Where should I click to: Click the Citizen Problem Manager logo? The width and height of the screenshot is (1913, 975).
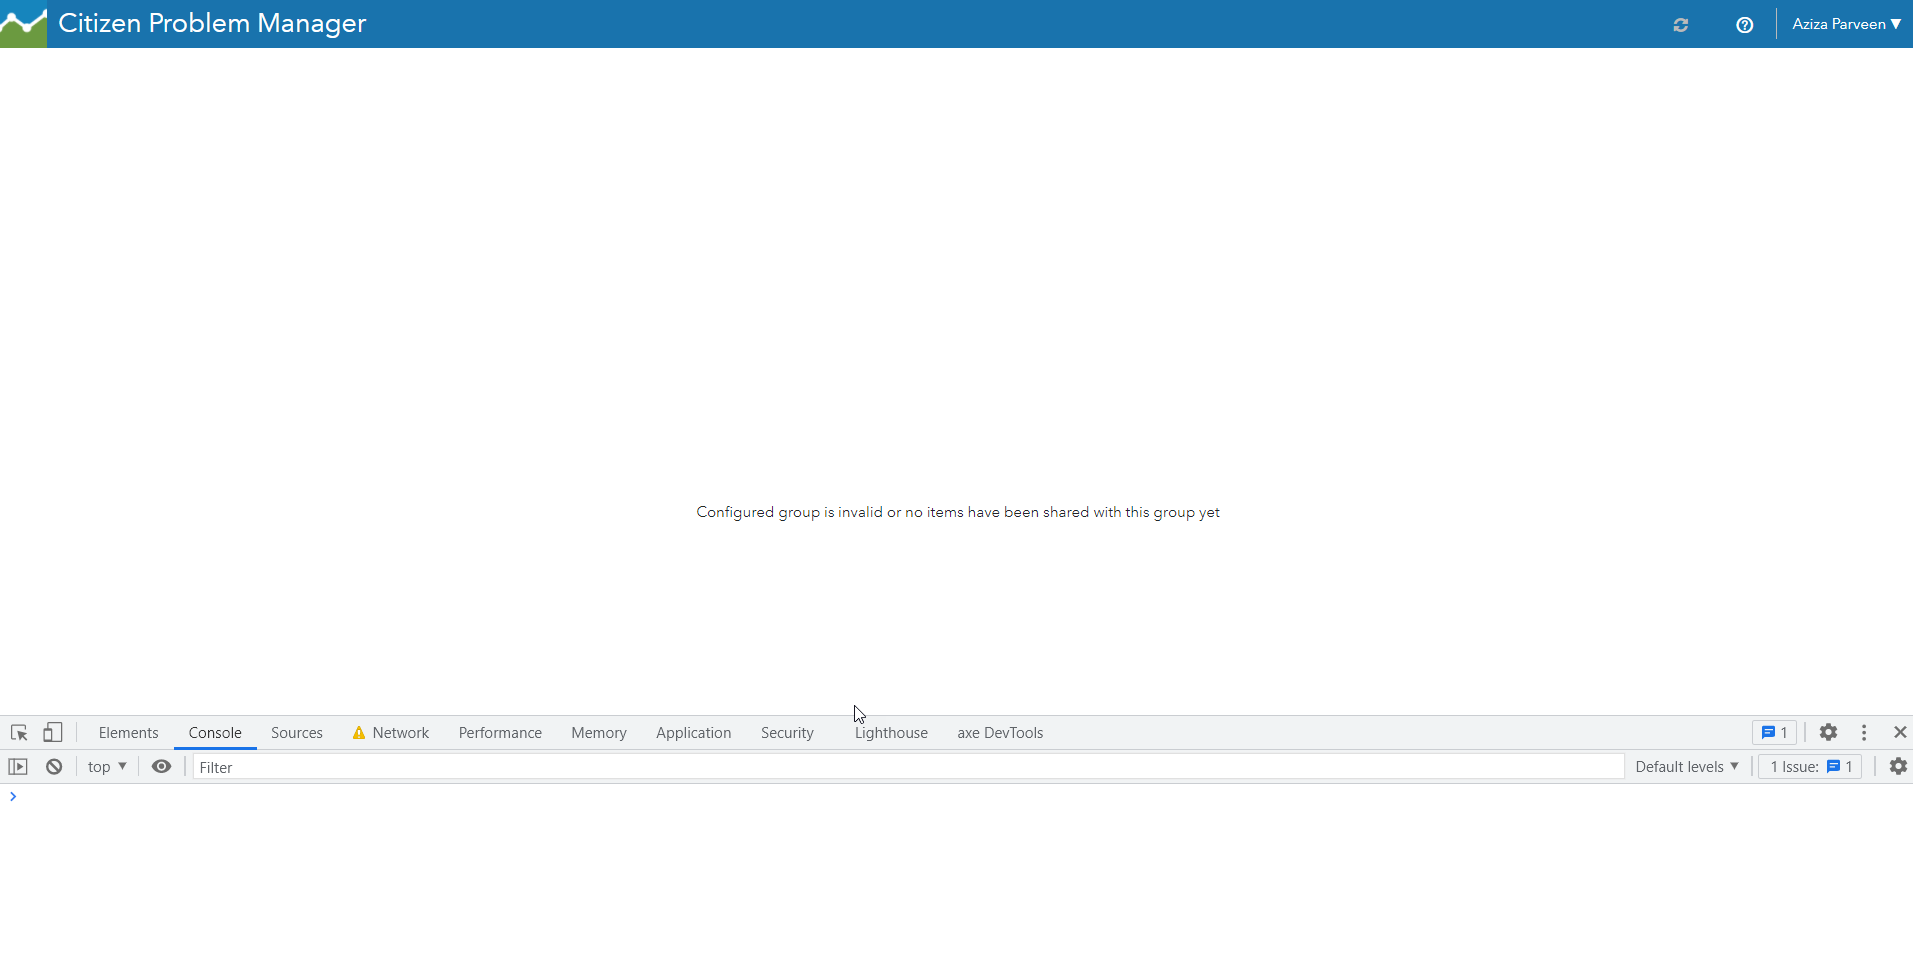click(x=24, y=24)
